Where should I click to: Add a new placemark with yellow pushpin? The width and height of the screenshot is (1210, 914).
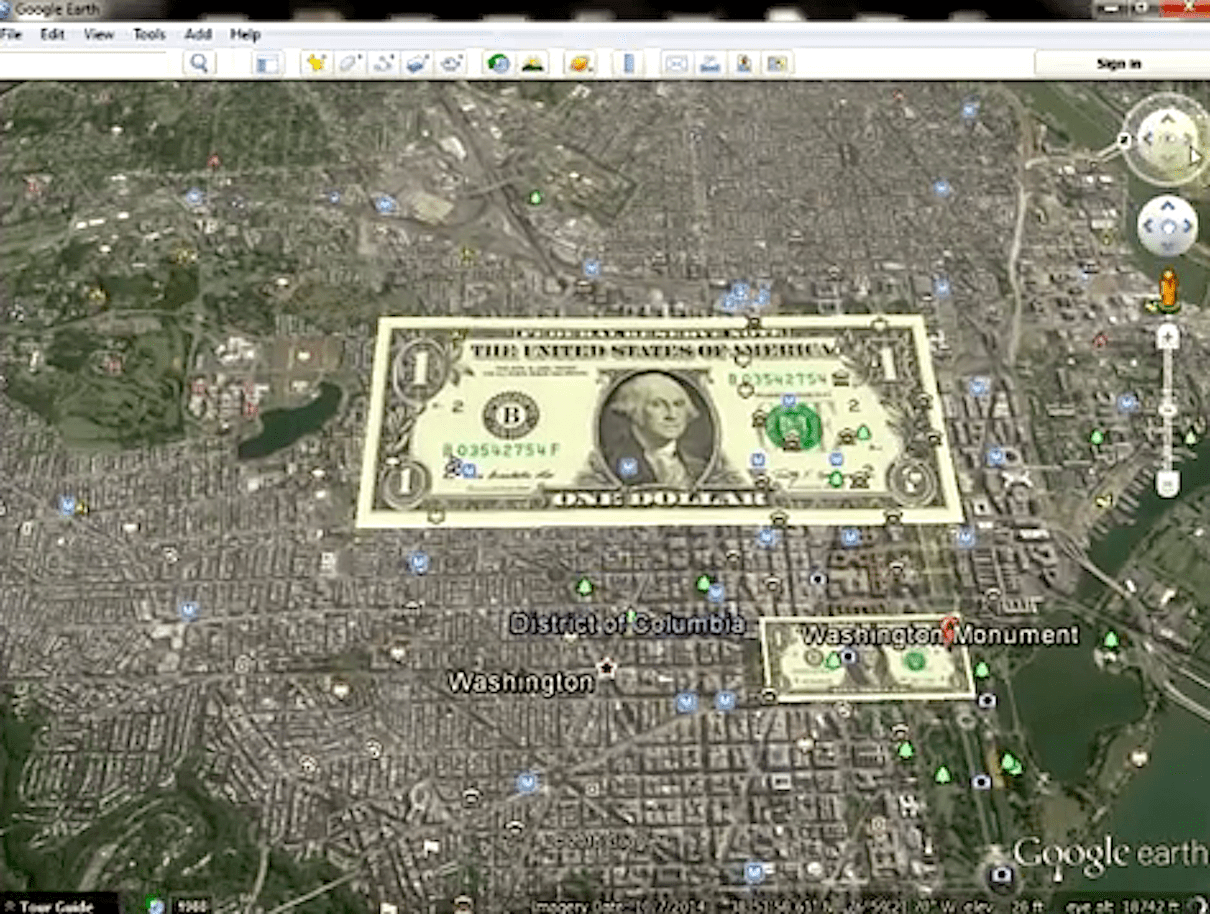317,64
